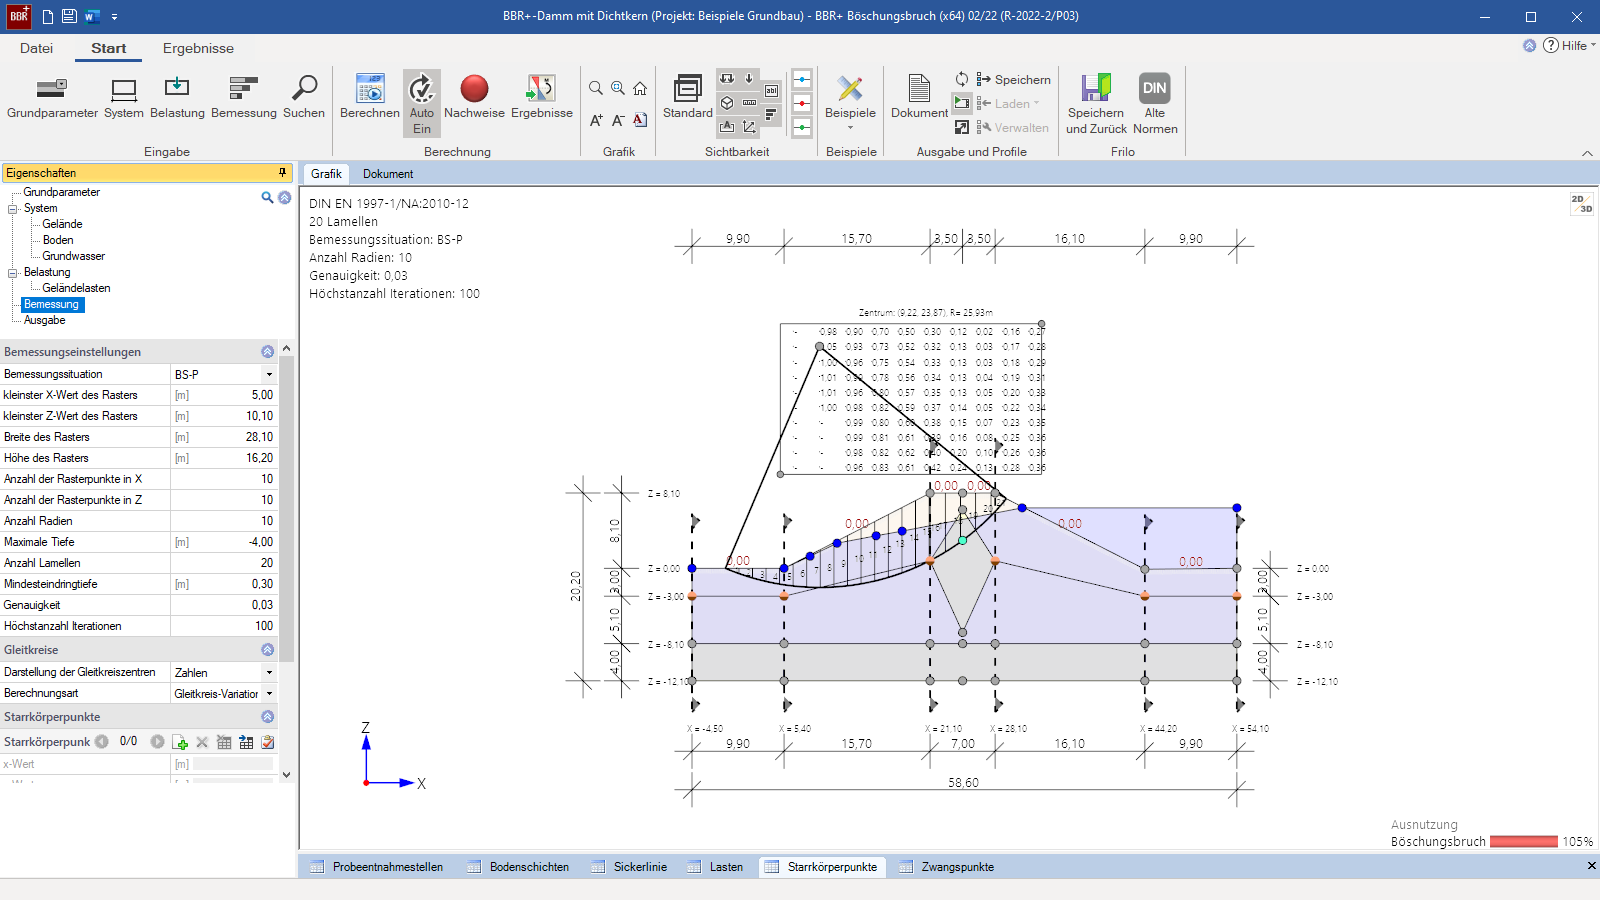
Task: Open Alte Normen DIN icon
Action: click(x=1155, y=104)
